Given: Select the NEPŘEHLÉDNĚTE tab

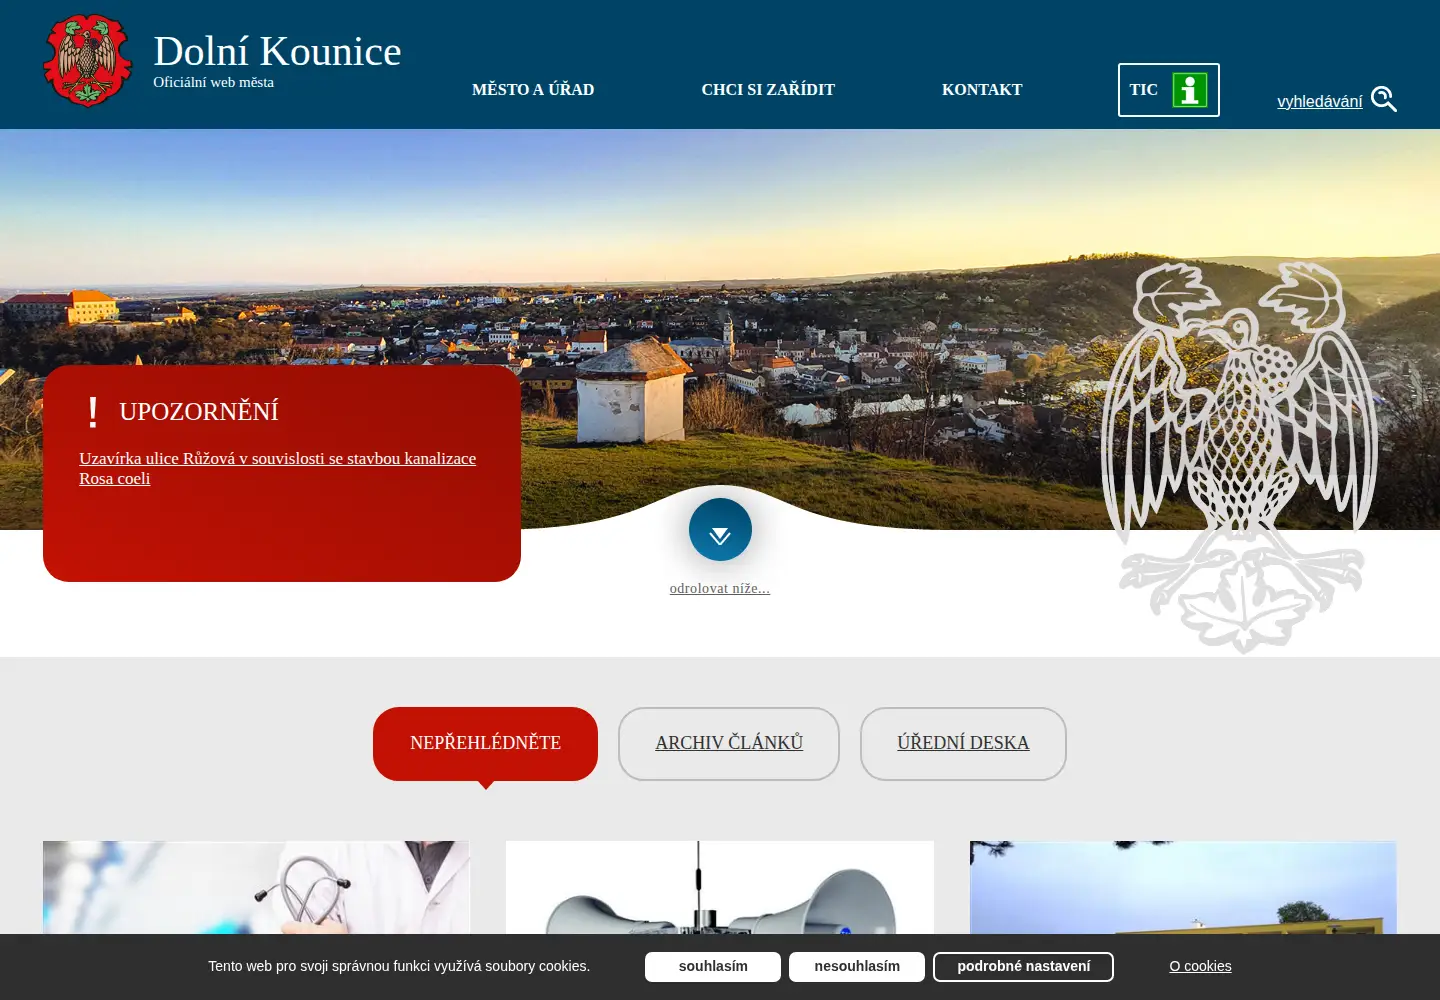Looking at the screenshot, I should (485, 743).
